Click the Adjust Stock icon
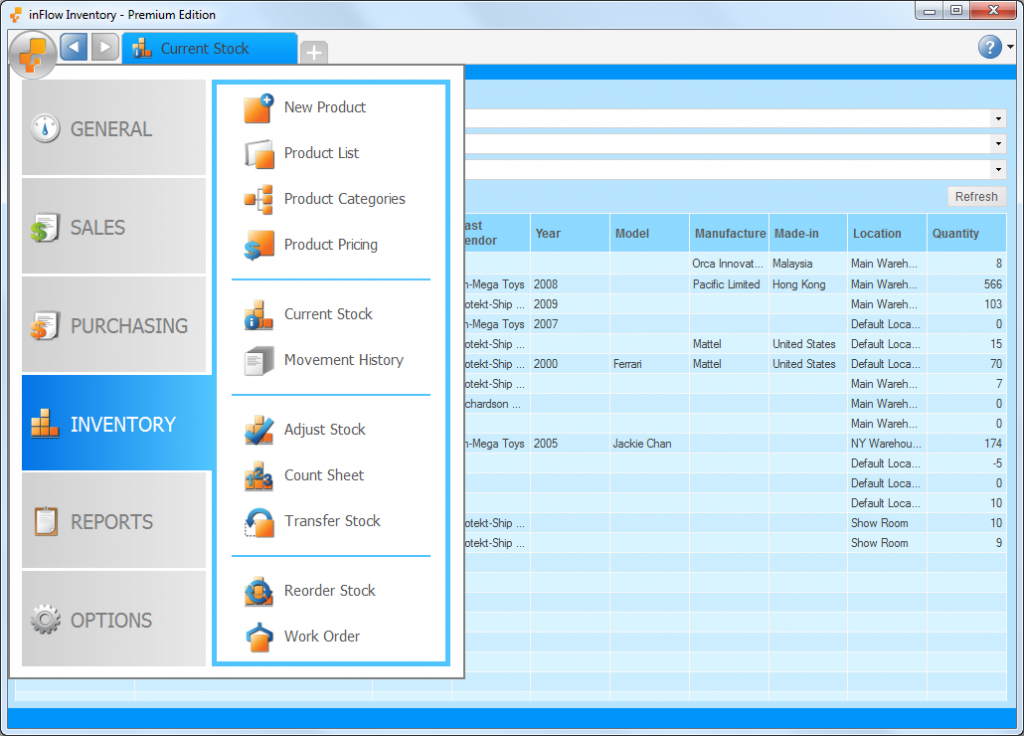This screenshot has height=736, width=1024. tap(257, 429)
